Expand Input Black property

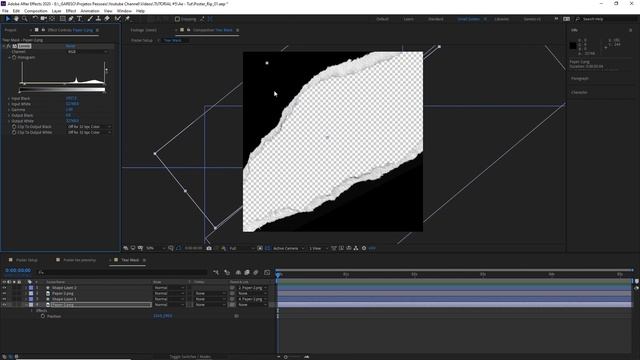click(9, 98)
